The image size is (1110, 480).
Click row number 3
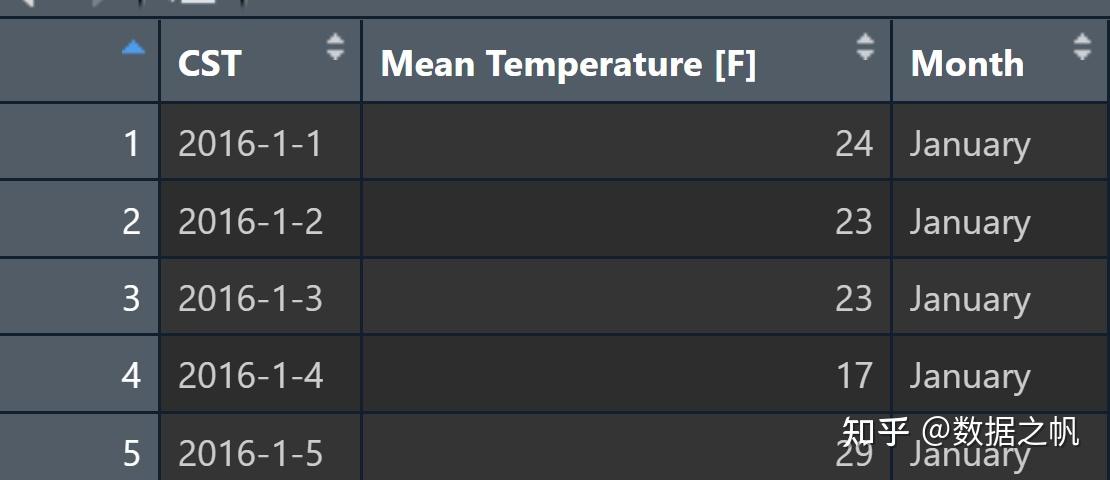(131, 298)
